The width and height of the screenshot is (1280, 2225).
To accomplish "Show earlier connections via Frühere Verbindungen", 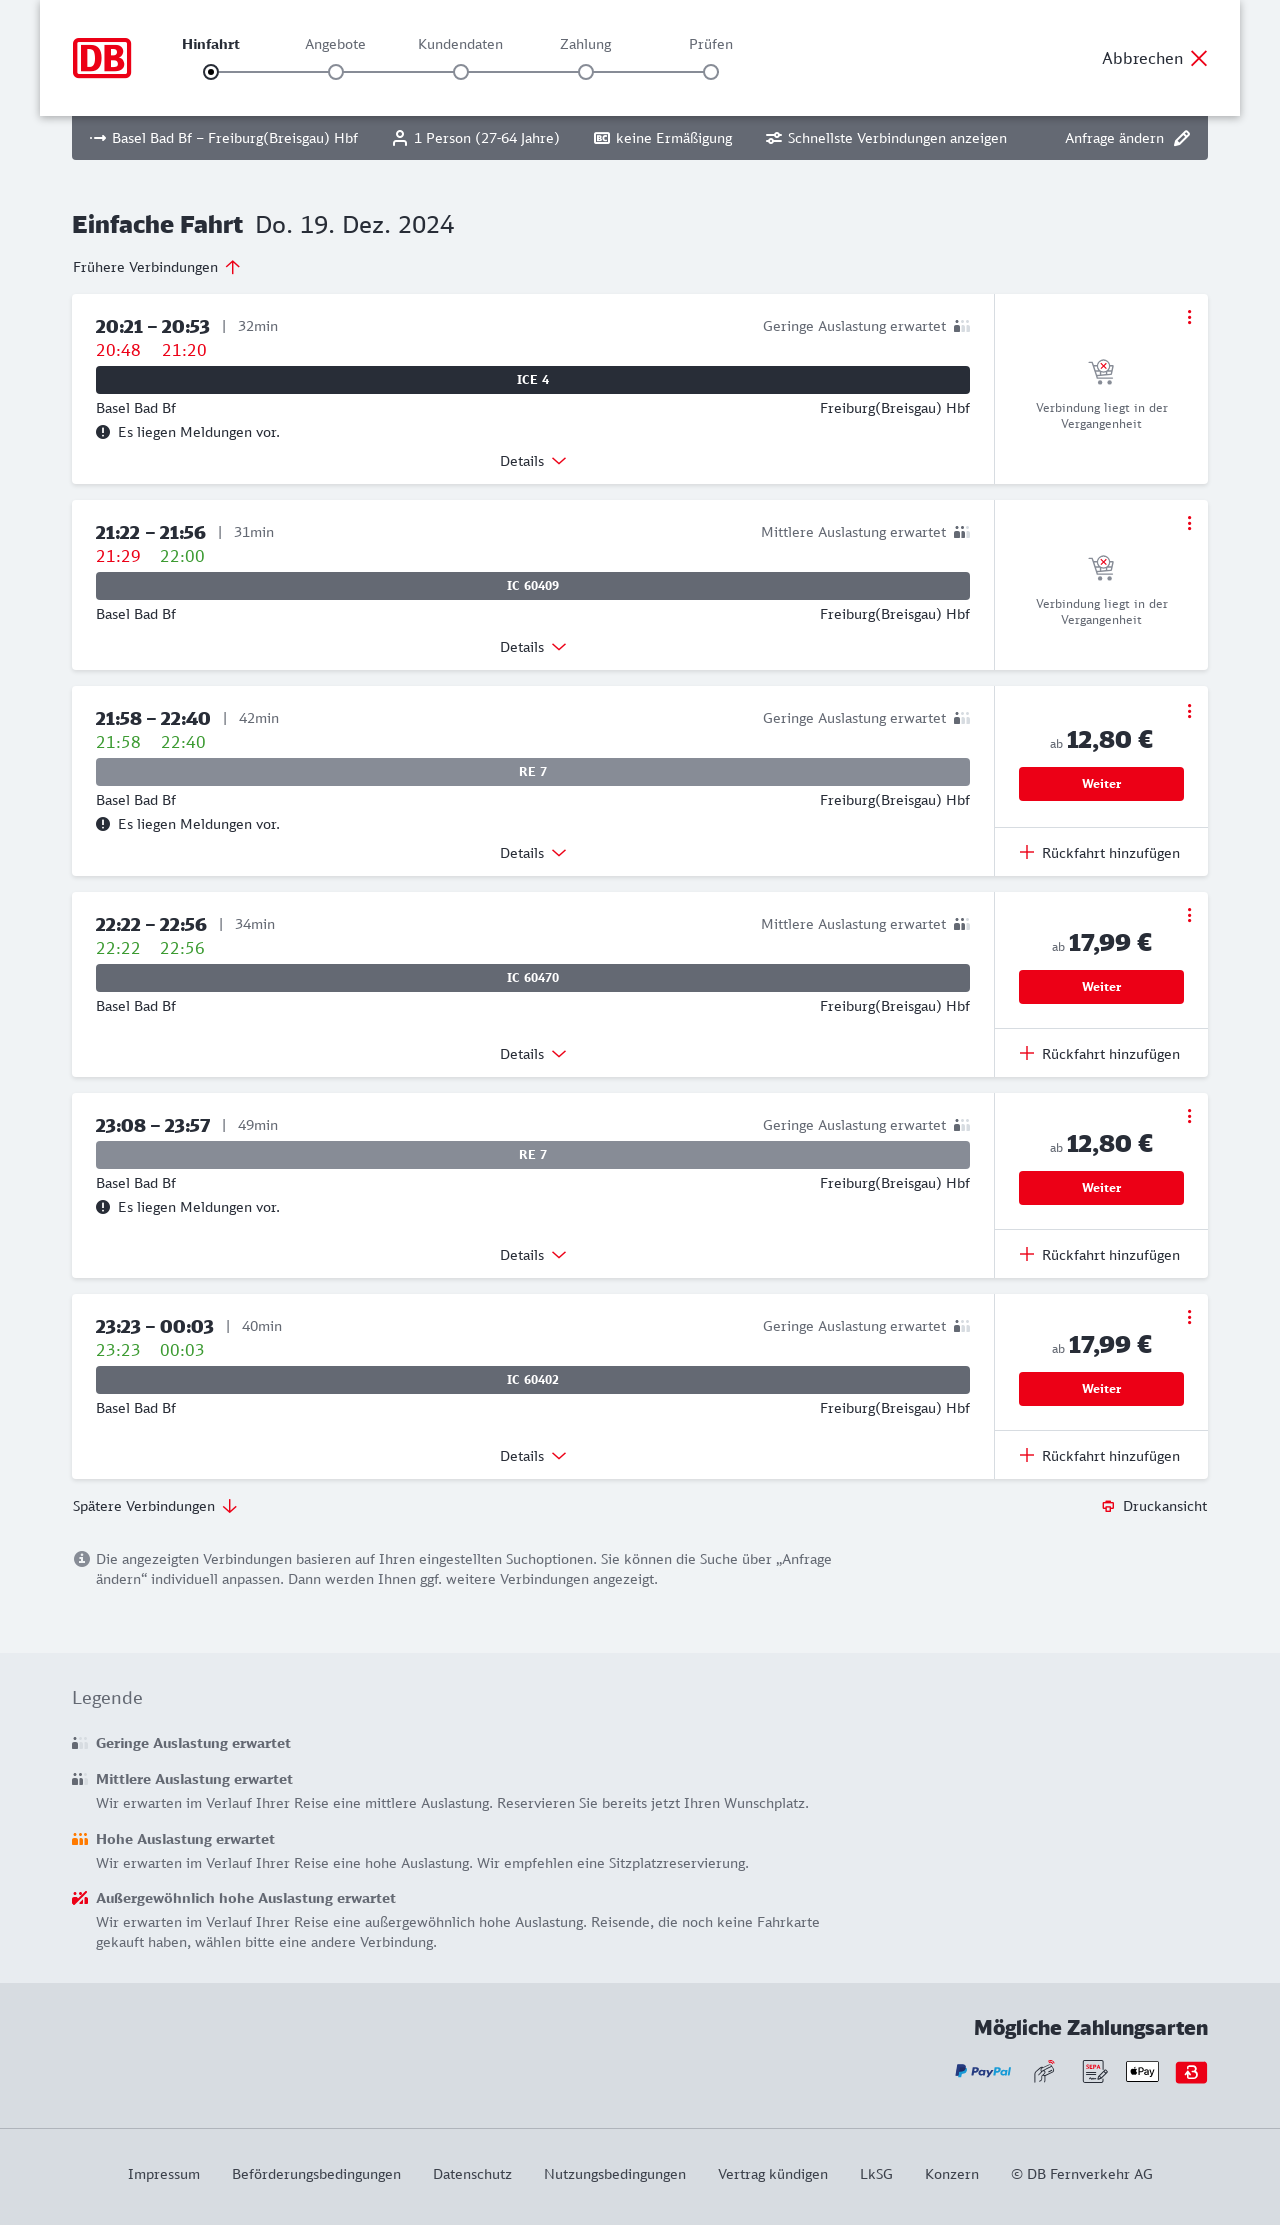I will pyautogui.click(x=156, y=267).
